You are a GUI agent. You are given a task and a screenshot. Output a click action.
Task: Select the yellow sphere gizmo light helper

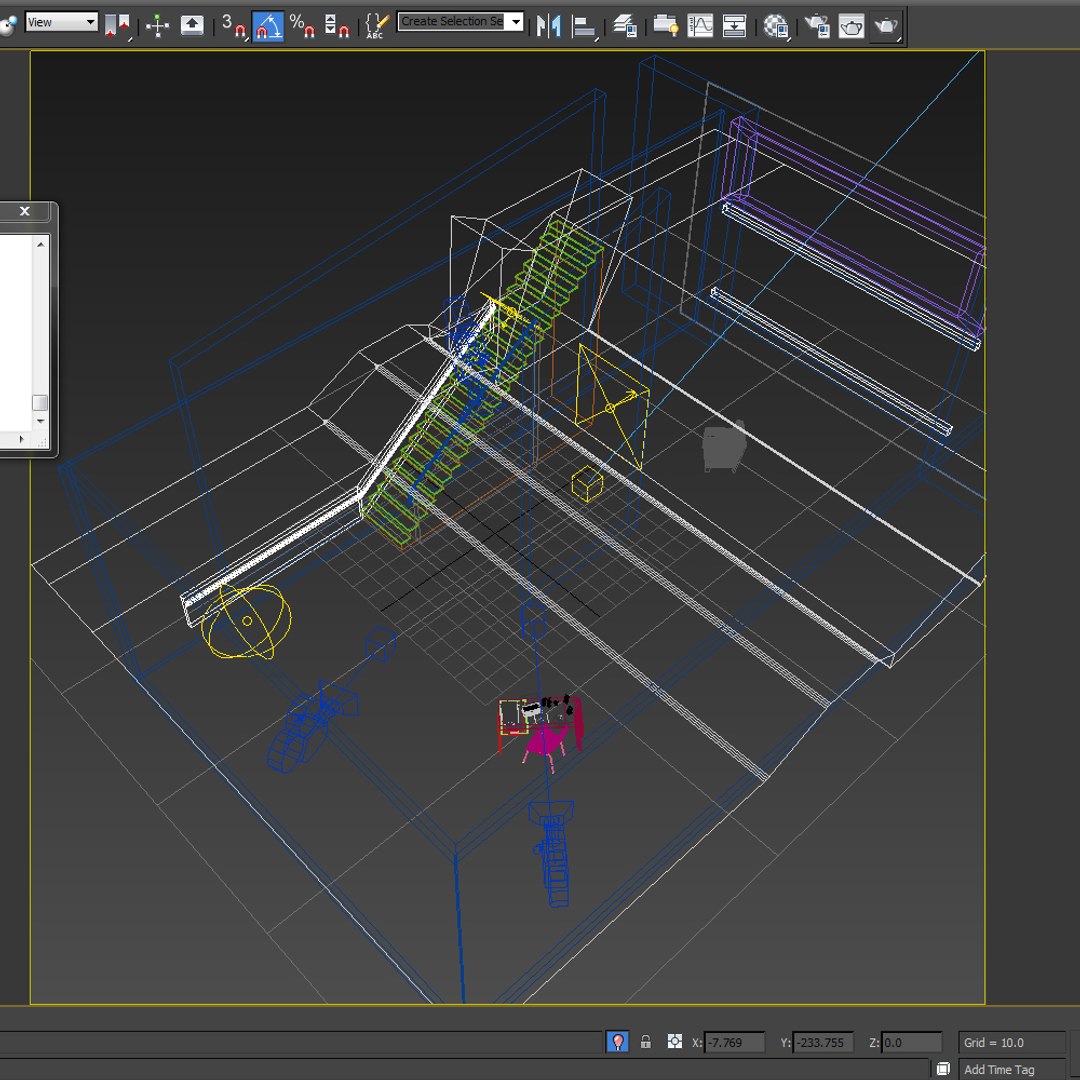[246, 621]
